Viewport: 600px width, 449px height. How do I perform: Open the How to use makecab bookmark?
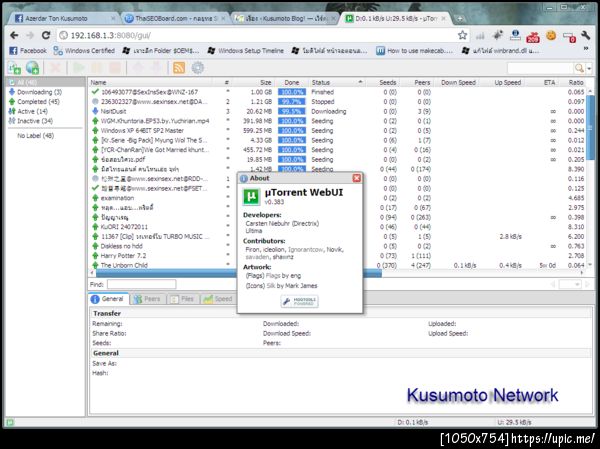414,51
